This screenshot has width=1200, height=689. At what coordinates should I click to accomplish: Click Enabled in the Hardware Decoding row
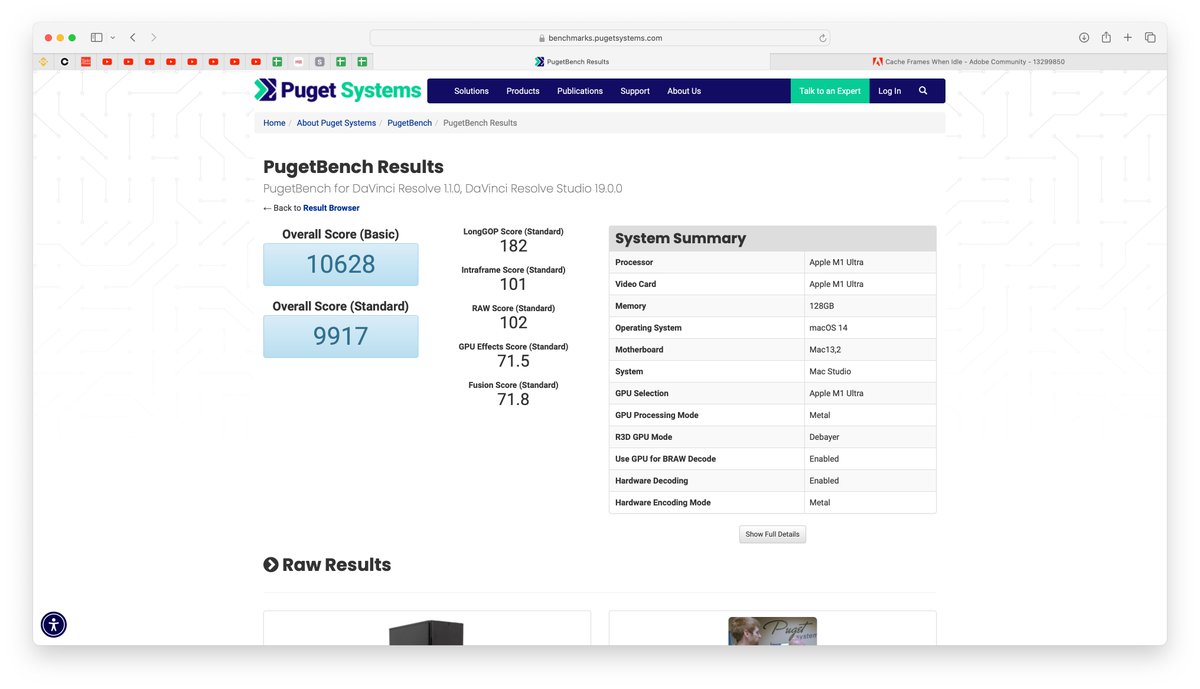(x=824, y=481)
